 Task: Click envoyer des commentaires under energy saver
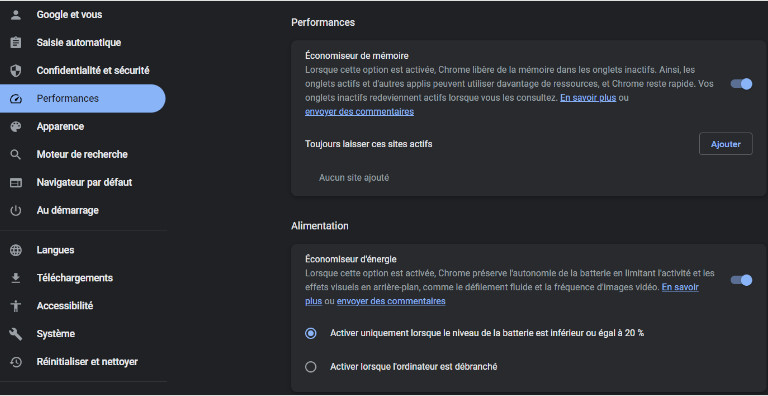point(391,301)
